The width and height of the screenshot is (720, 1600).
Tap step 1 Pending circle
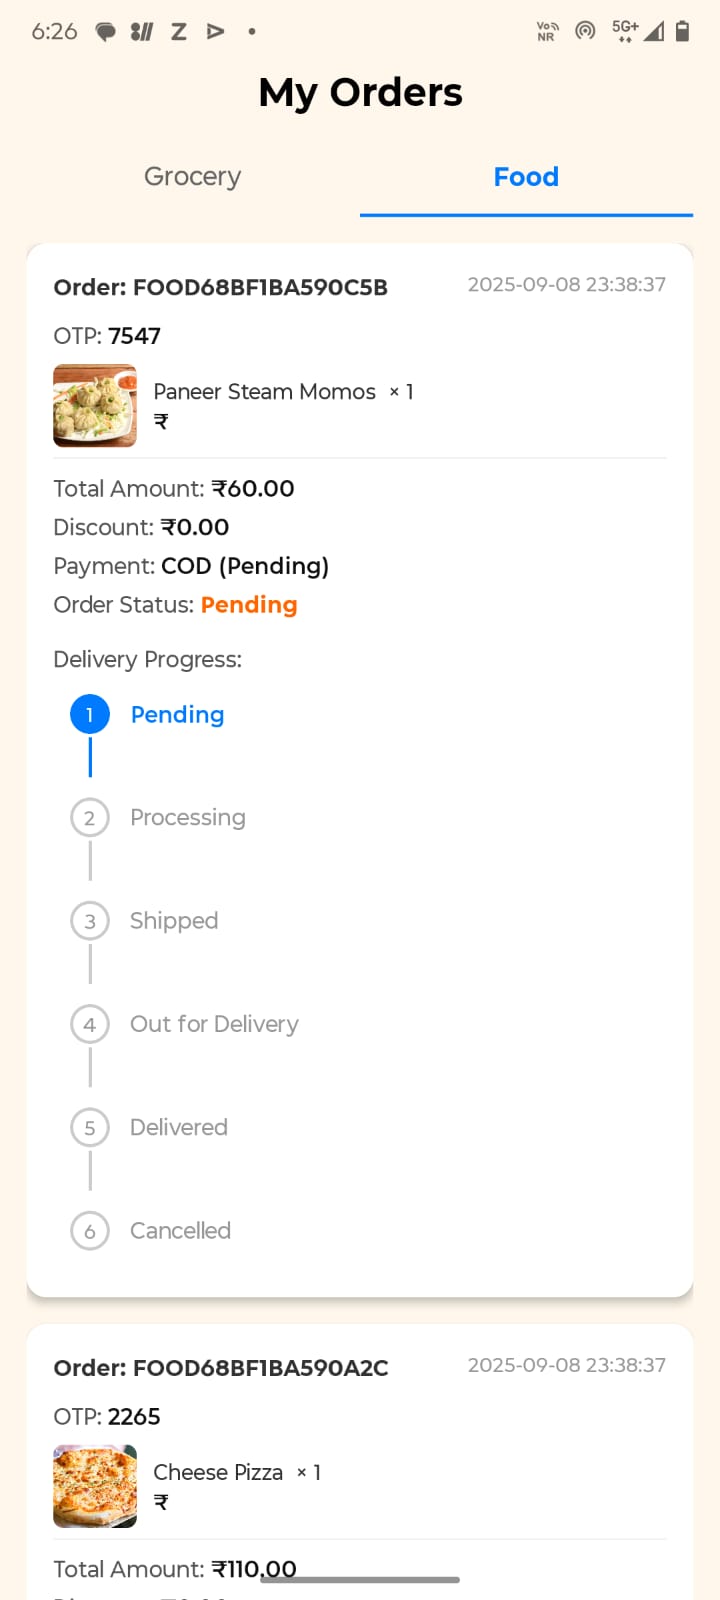(90, 715)
